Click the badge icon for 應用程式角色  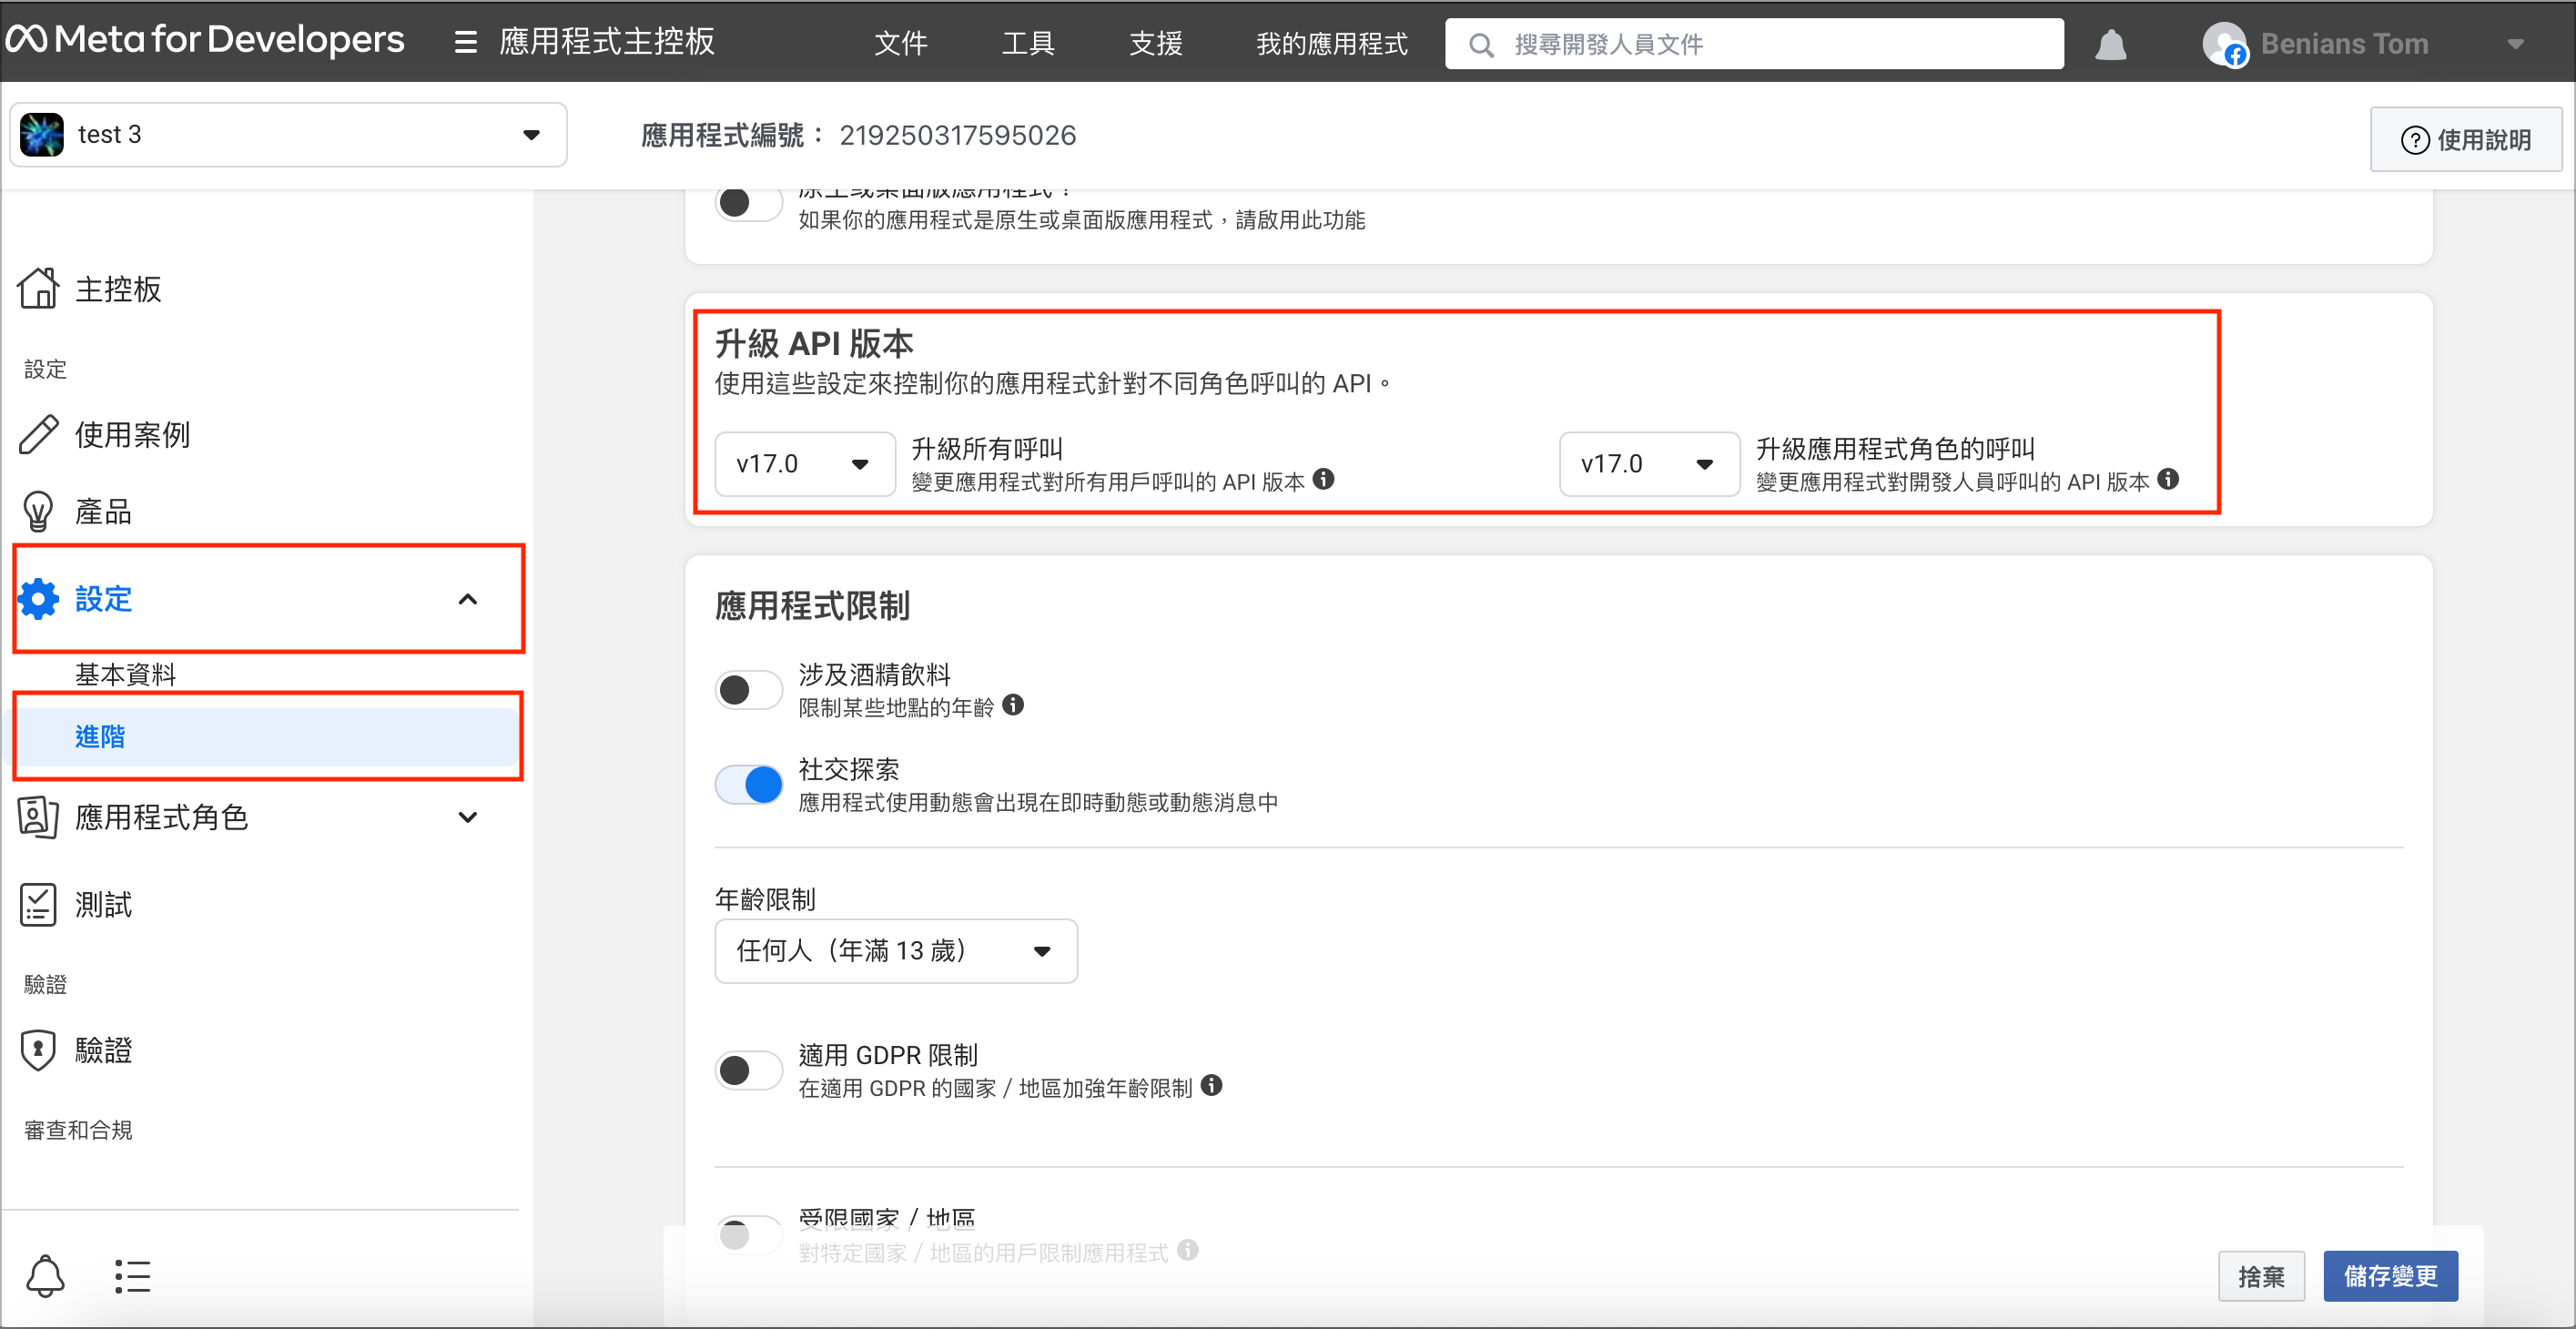[x=38, y=817]
